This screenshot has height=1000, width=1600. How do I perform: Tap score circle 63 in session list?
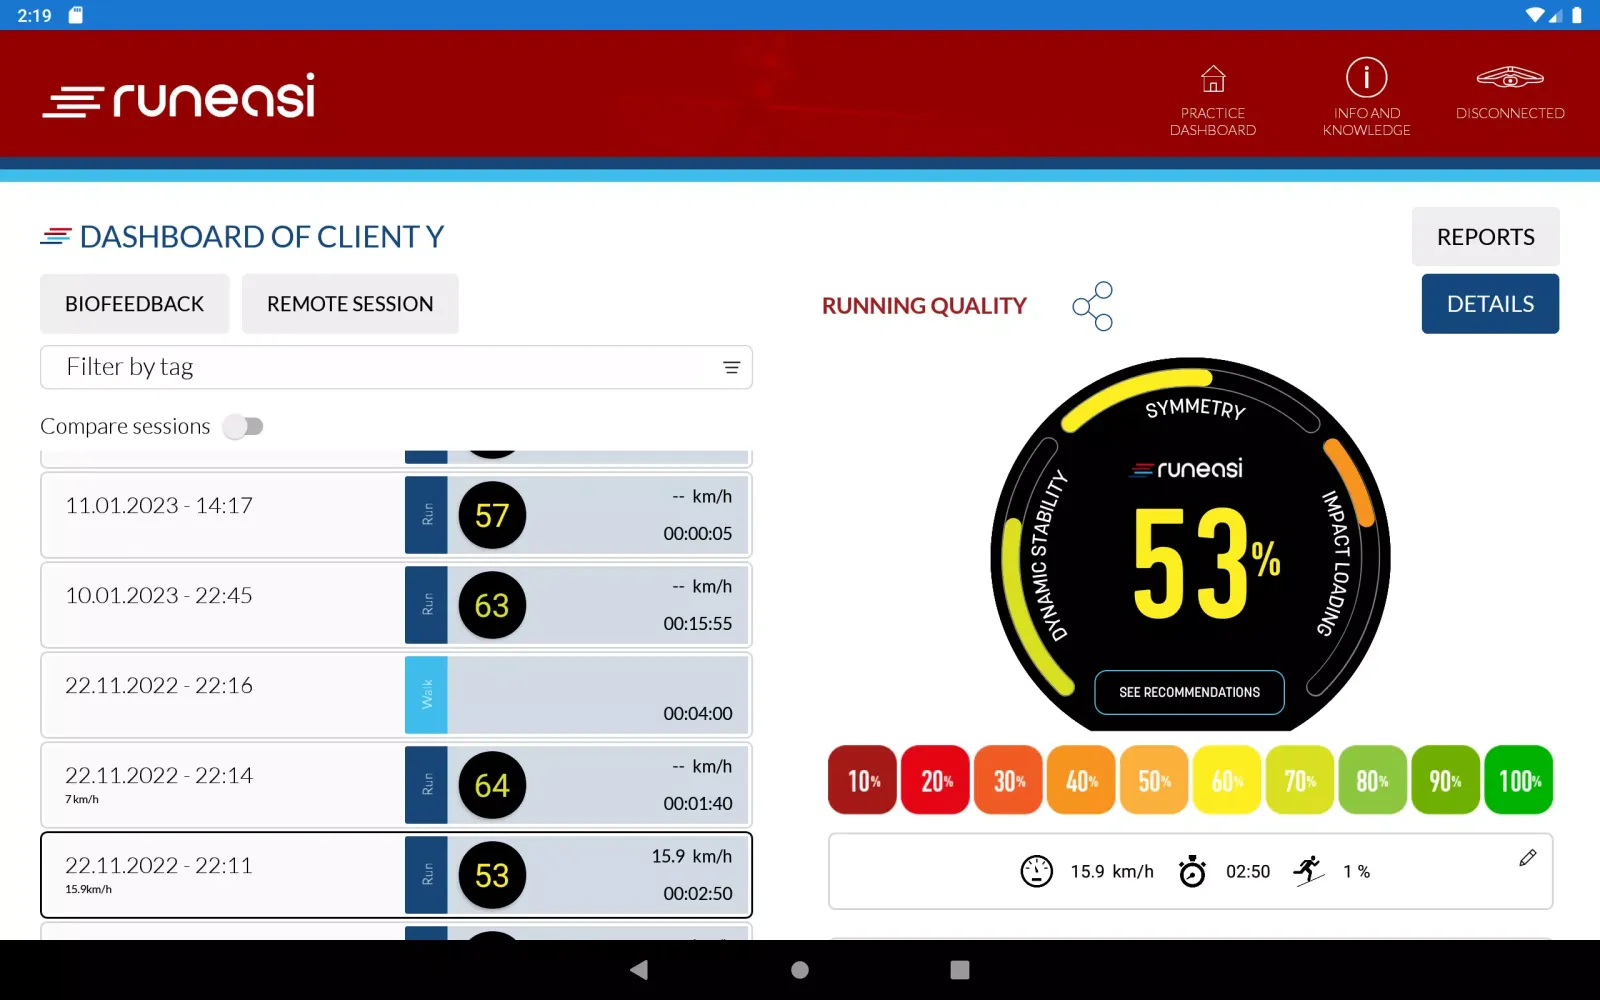[492, 605]
